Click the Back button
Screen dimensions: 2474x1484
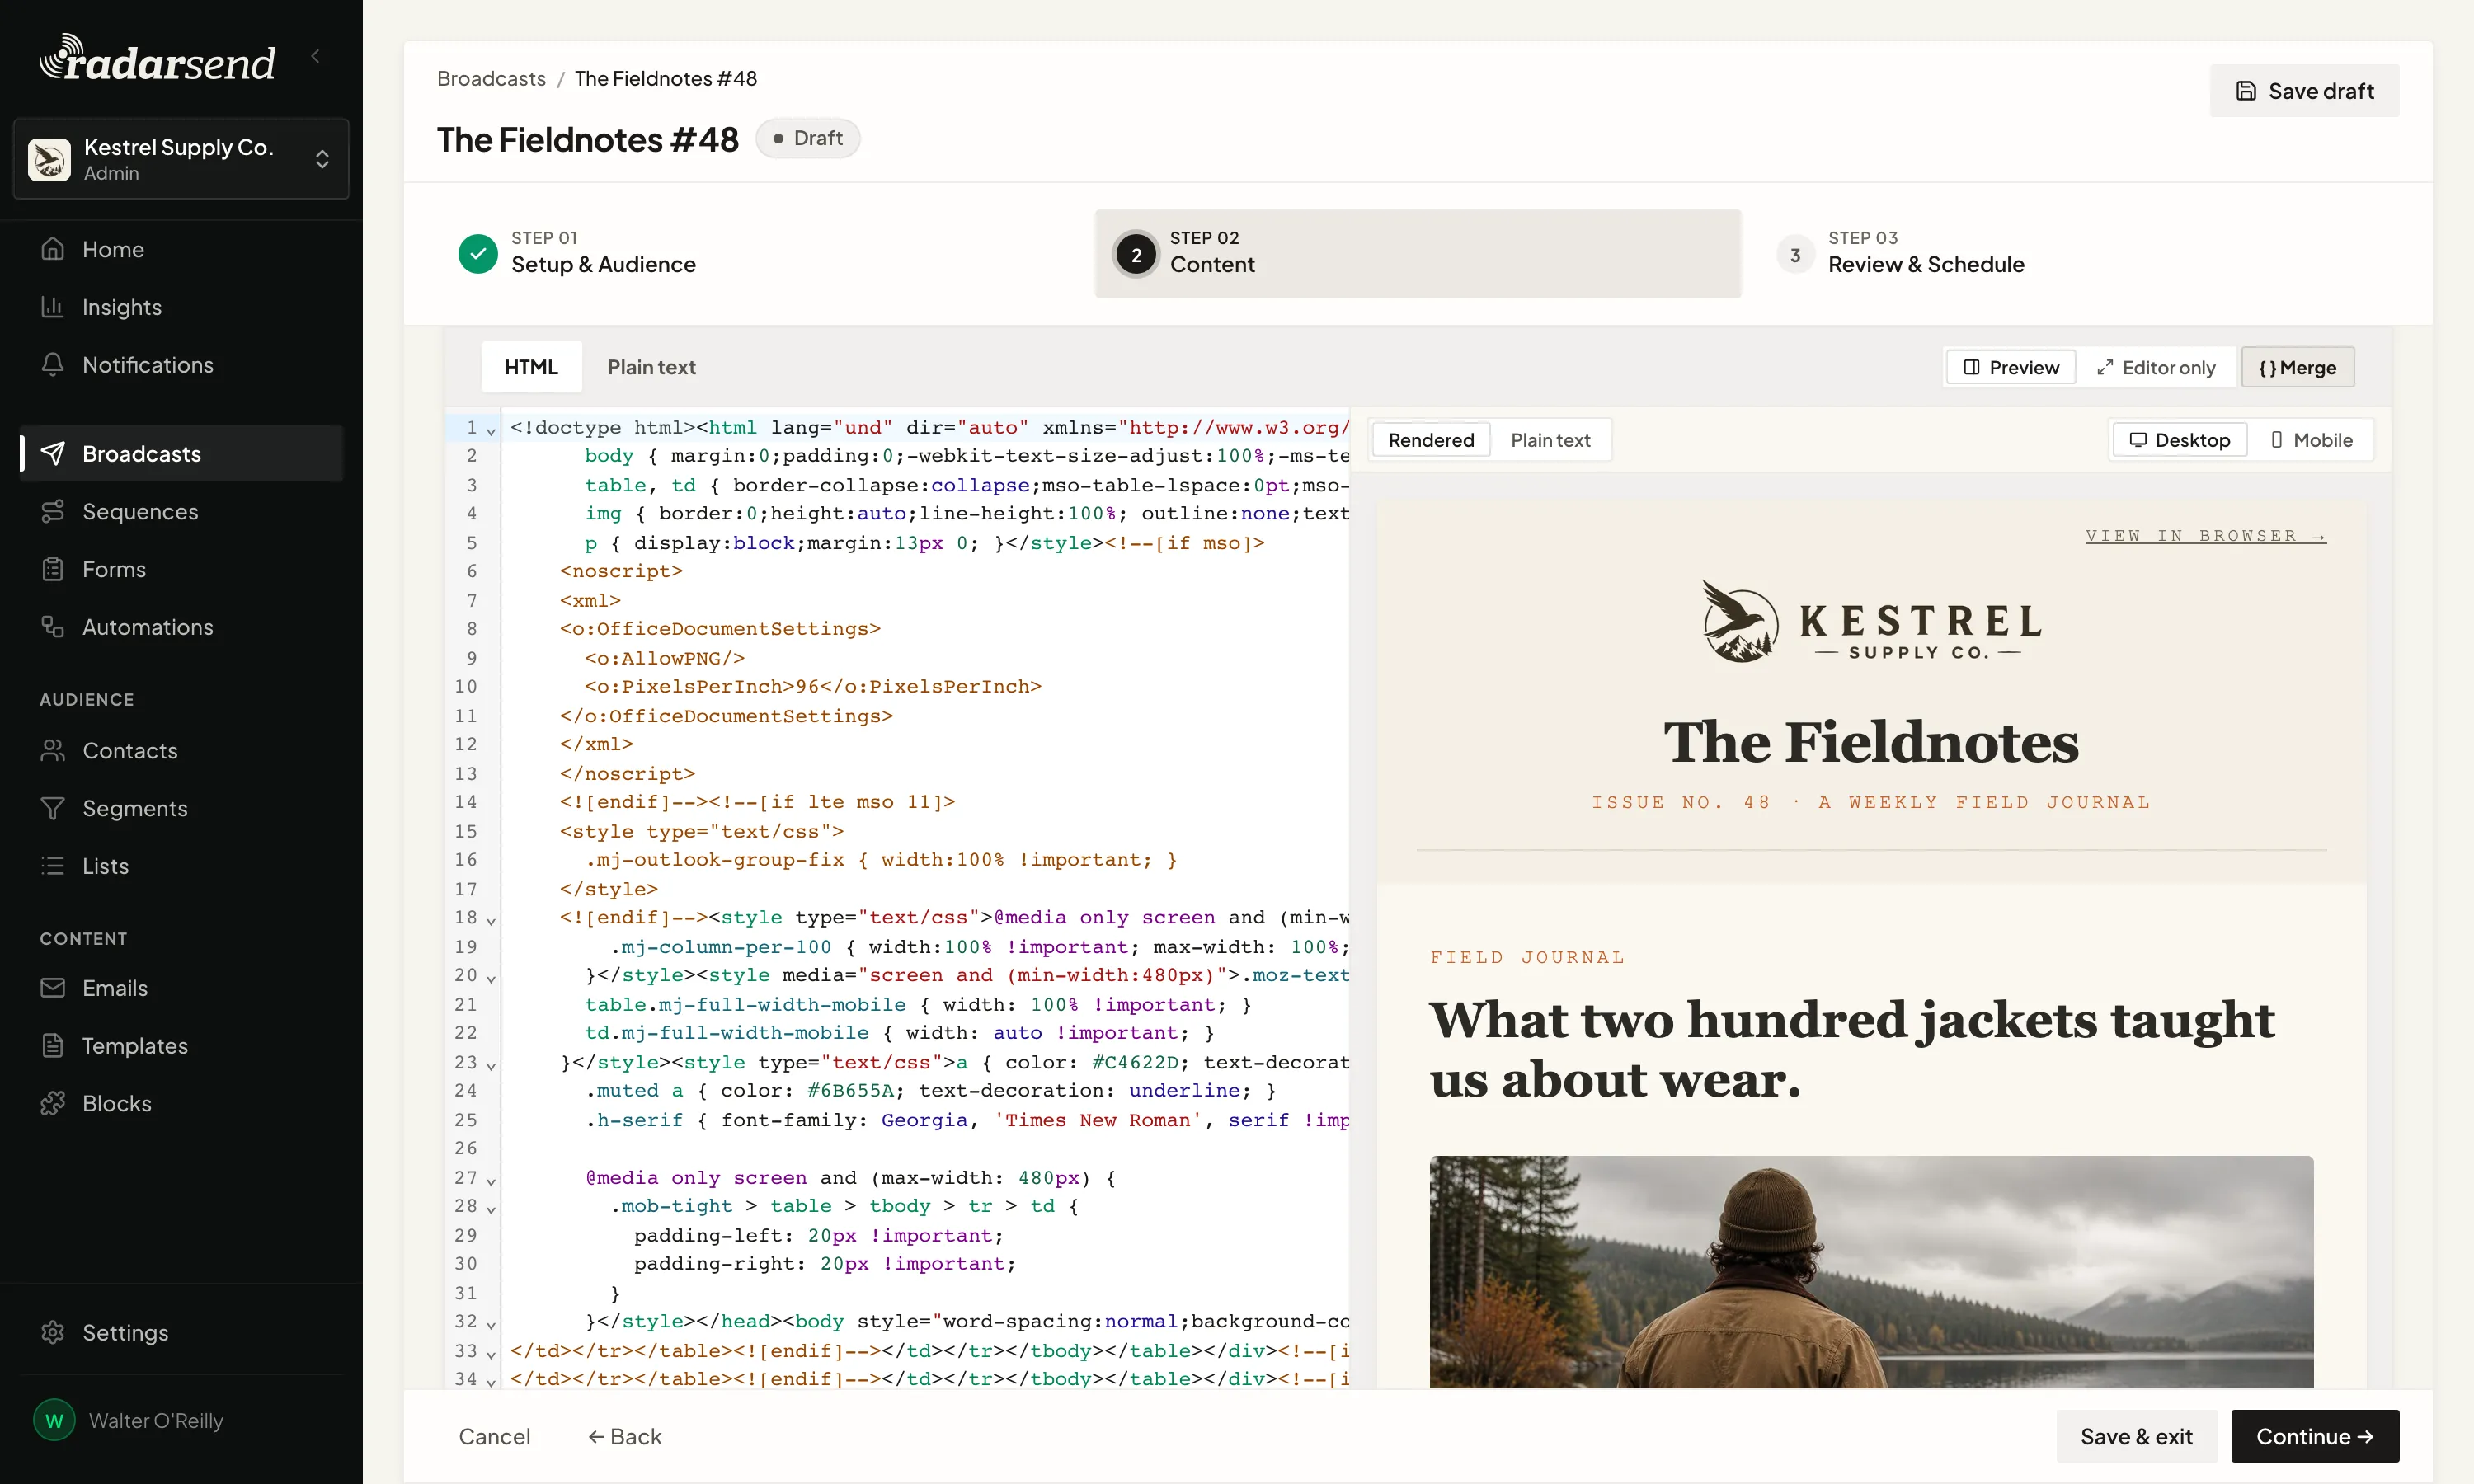point(625,1436)
